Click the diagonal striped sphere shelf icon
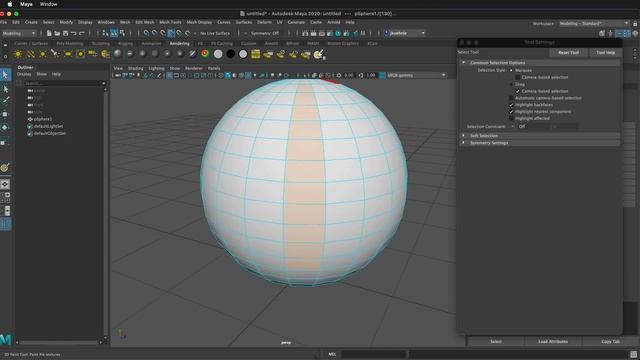Image resolution: width=640 pixels, height=360 pixels. click(193, 54)
